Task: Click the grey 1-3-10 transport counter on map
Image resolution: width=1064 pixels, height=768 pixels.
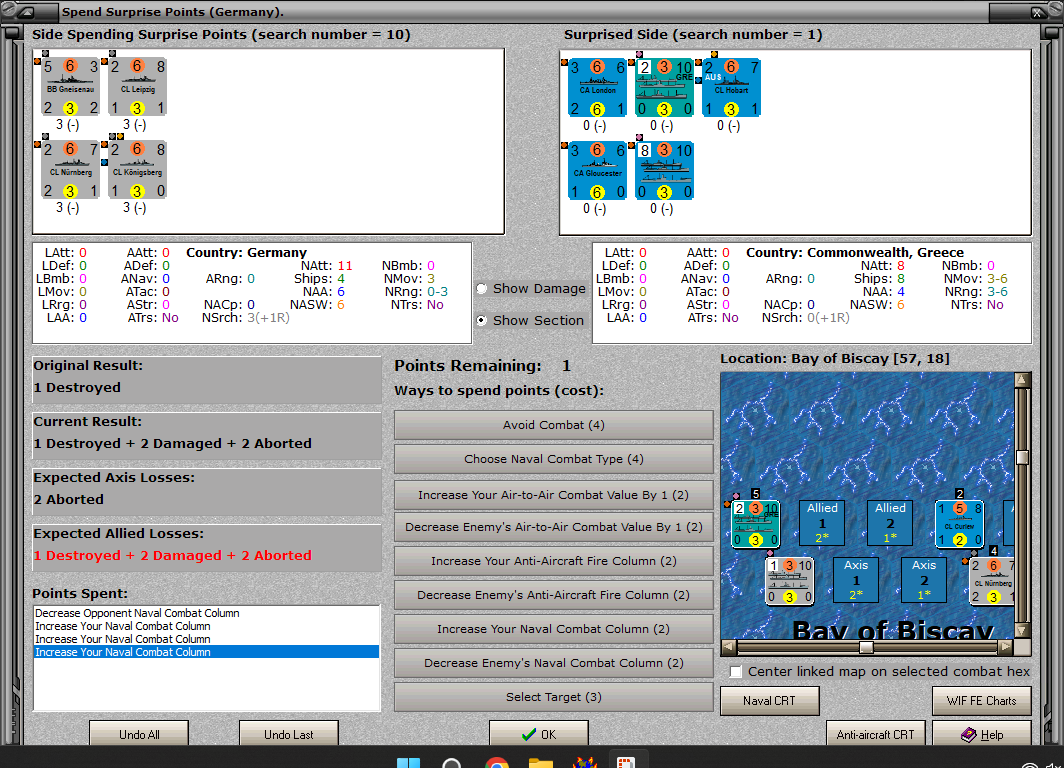Action: tap(789, 581)
